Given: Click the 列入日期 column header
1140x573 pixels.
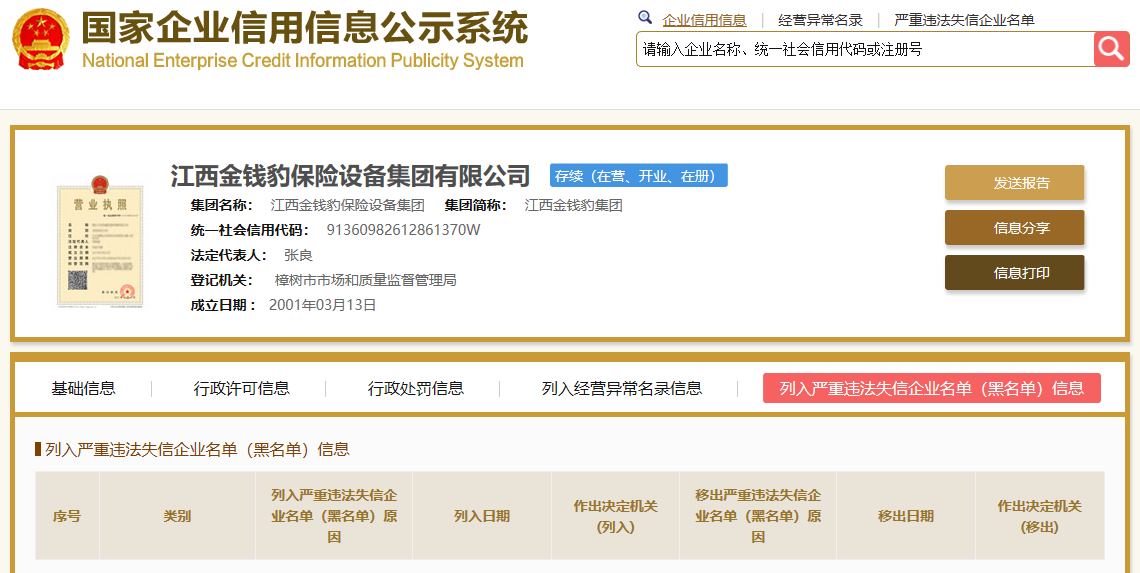Looking at the screenshot, I should (x=481, y=516).
